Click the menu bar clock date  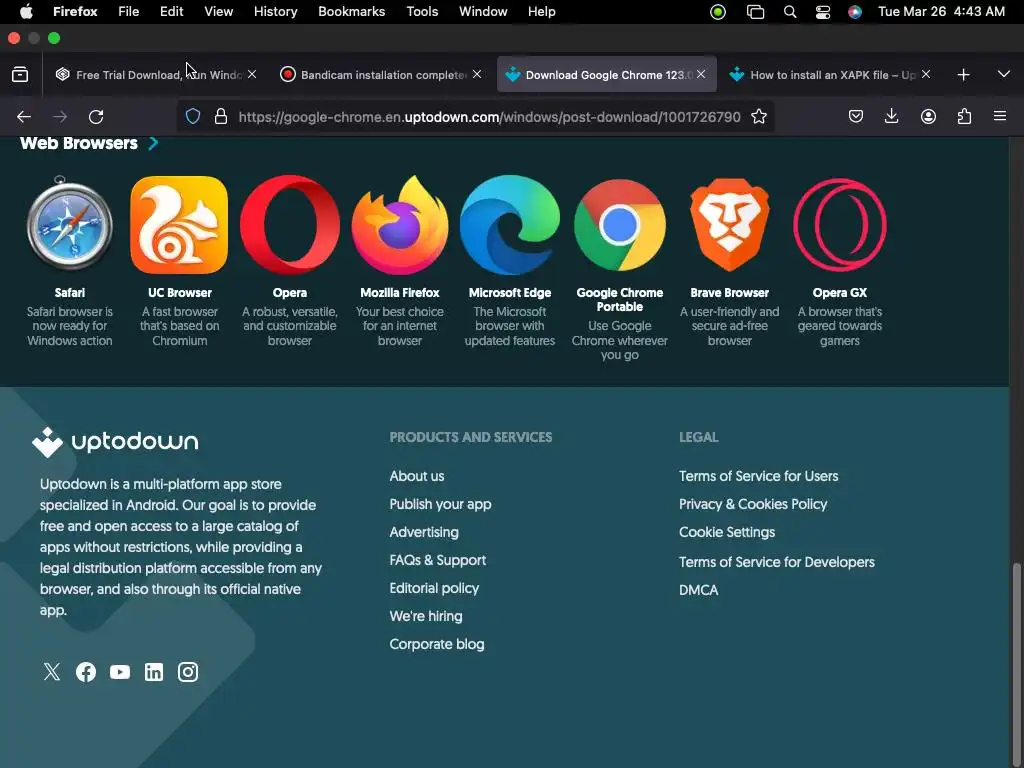[x=941, y=12]
